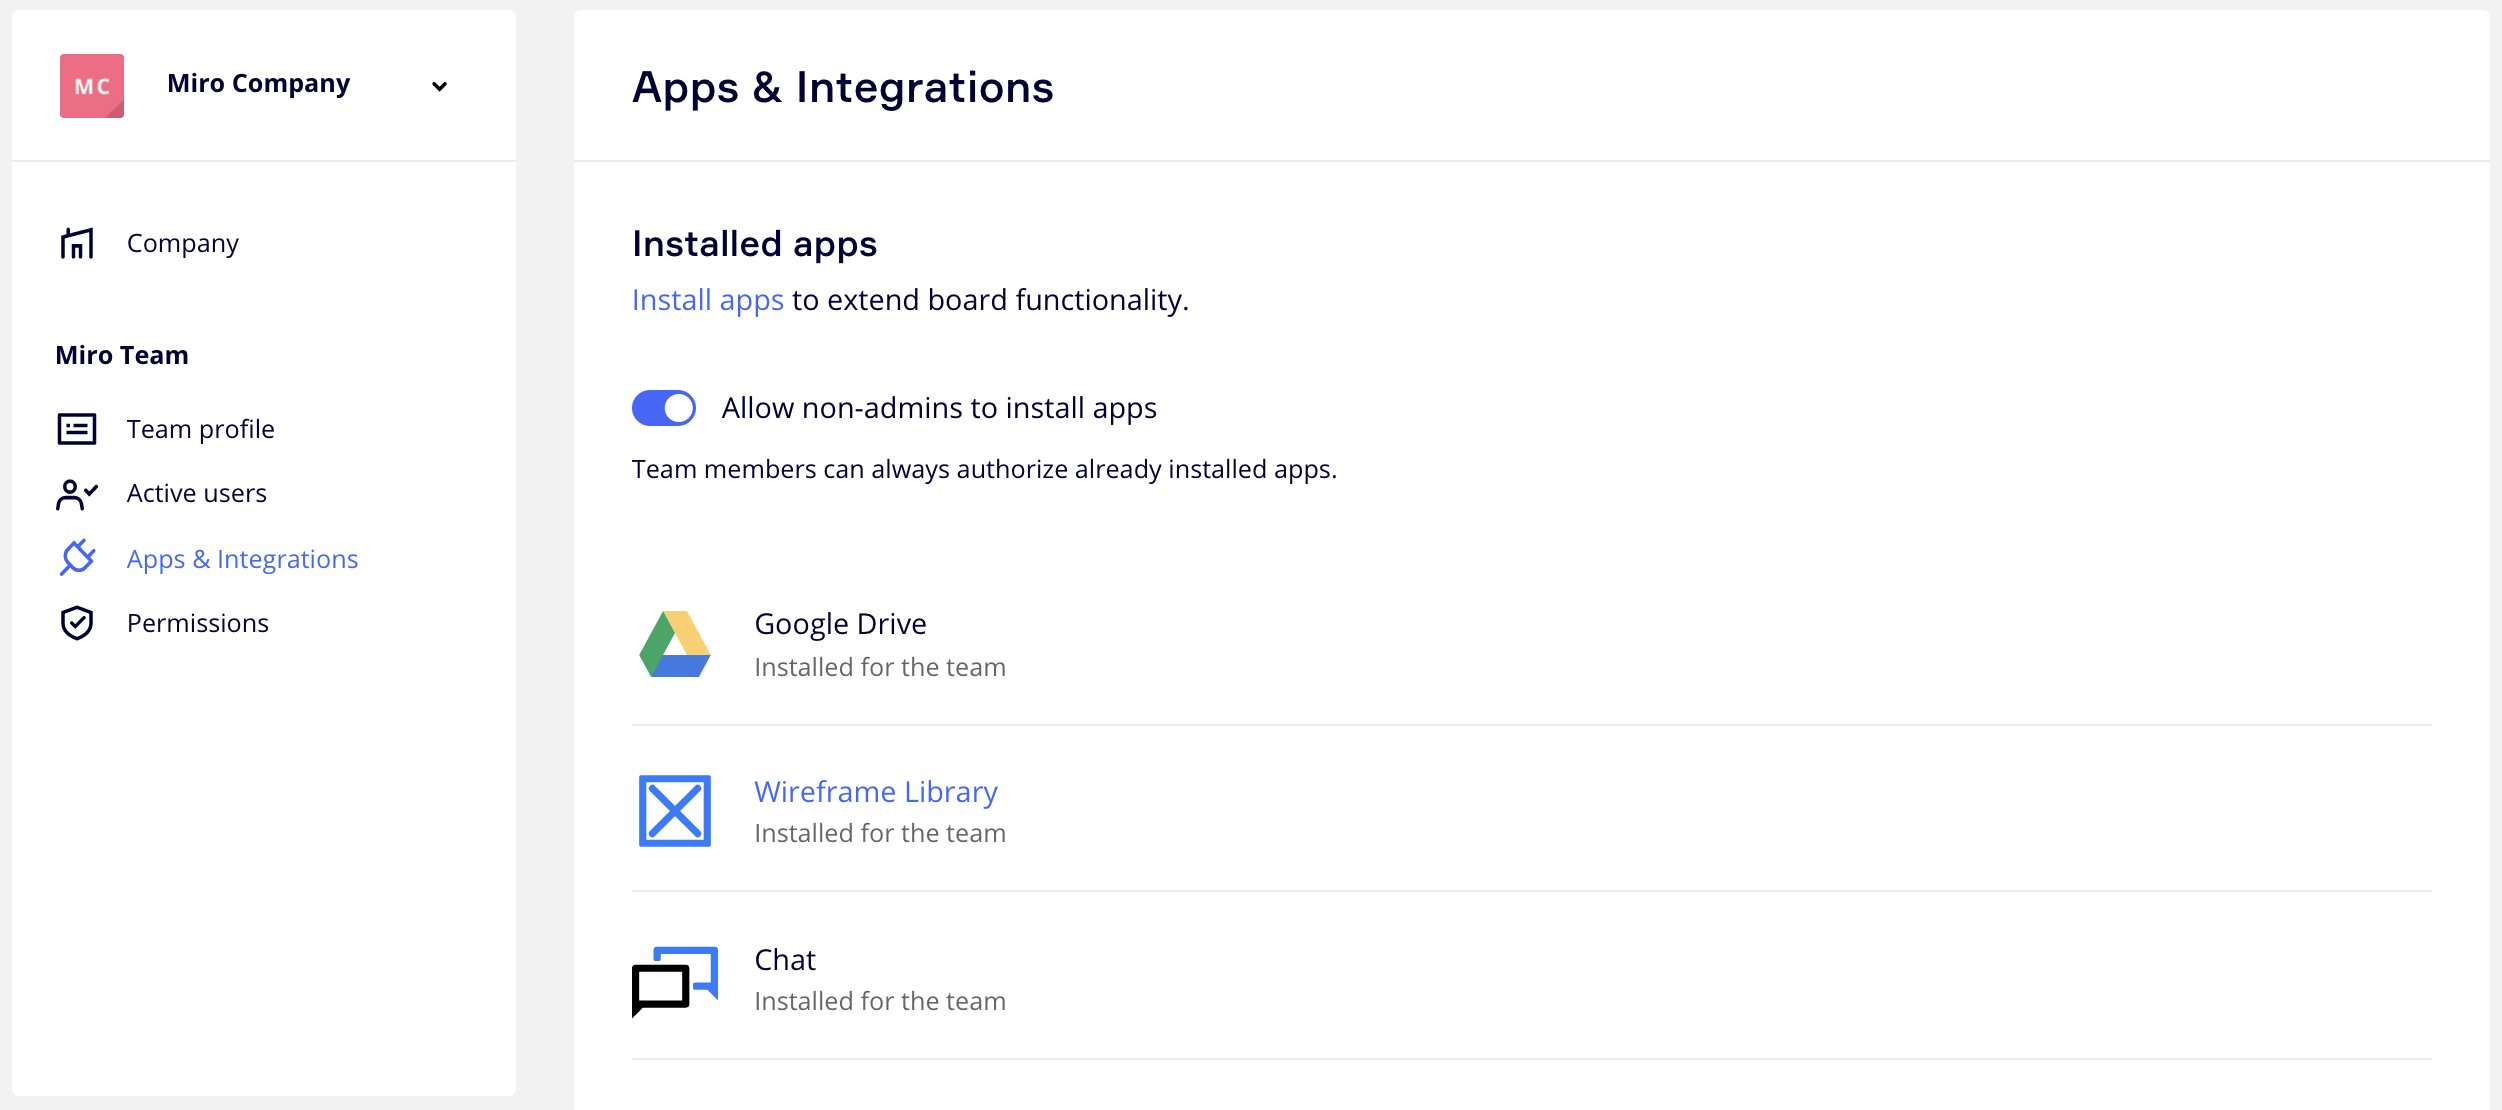Image resolution: width=2502 pixels, height=1110 pixels.
Task: Click the Apps & Integrations plug icon
Action: 77,558
